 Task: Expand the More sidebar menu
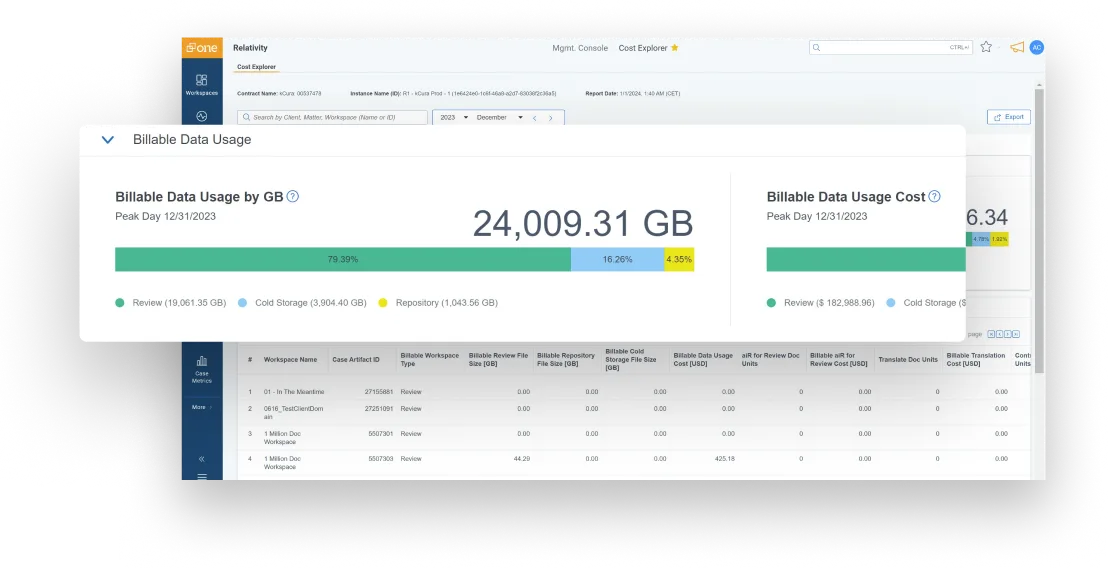[x=202, y=407]
